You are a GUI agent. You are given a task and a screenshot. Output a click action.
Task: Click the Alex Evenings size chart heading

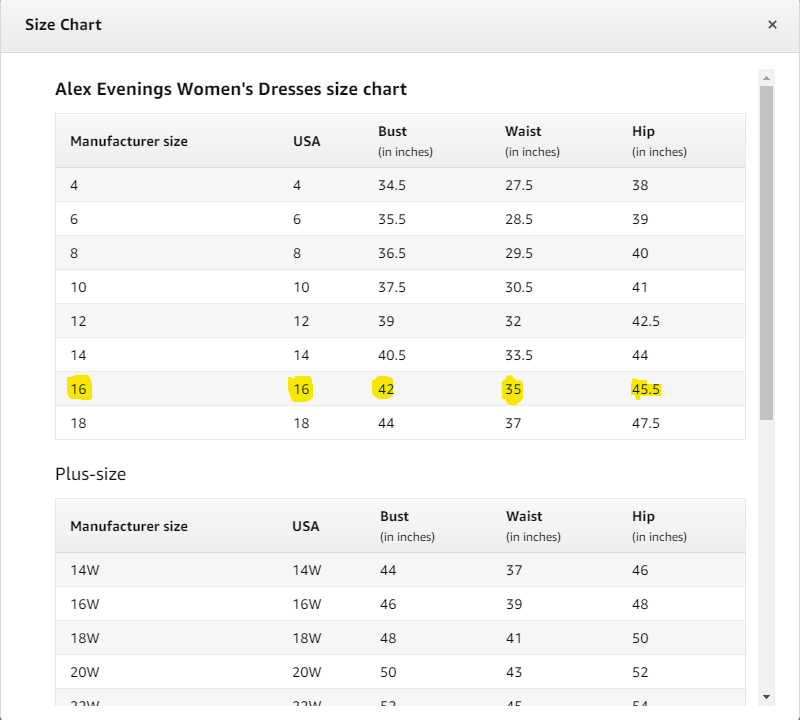click(231, 89)
